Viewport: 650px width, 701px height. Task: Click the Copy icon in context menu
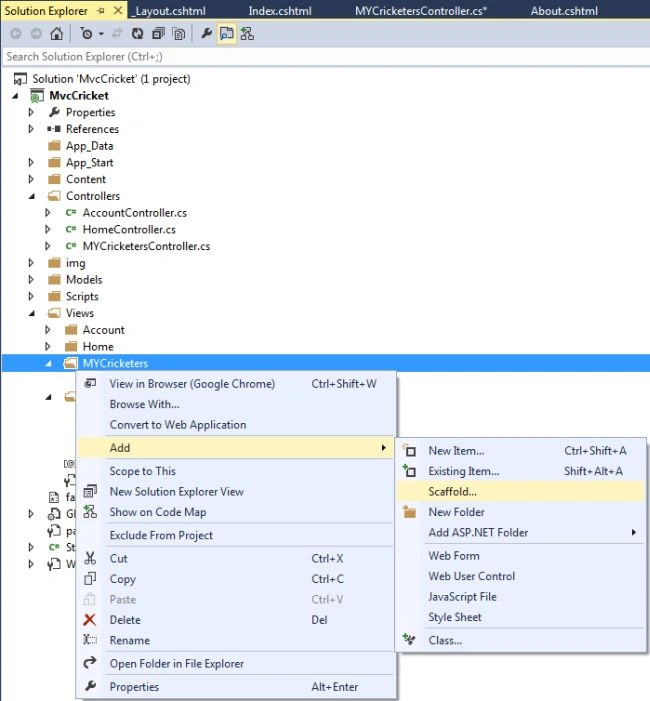90,579
